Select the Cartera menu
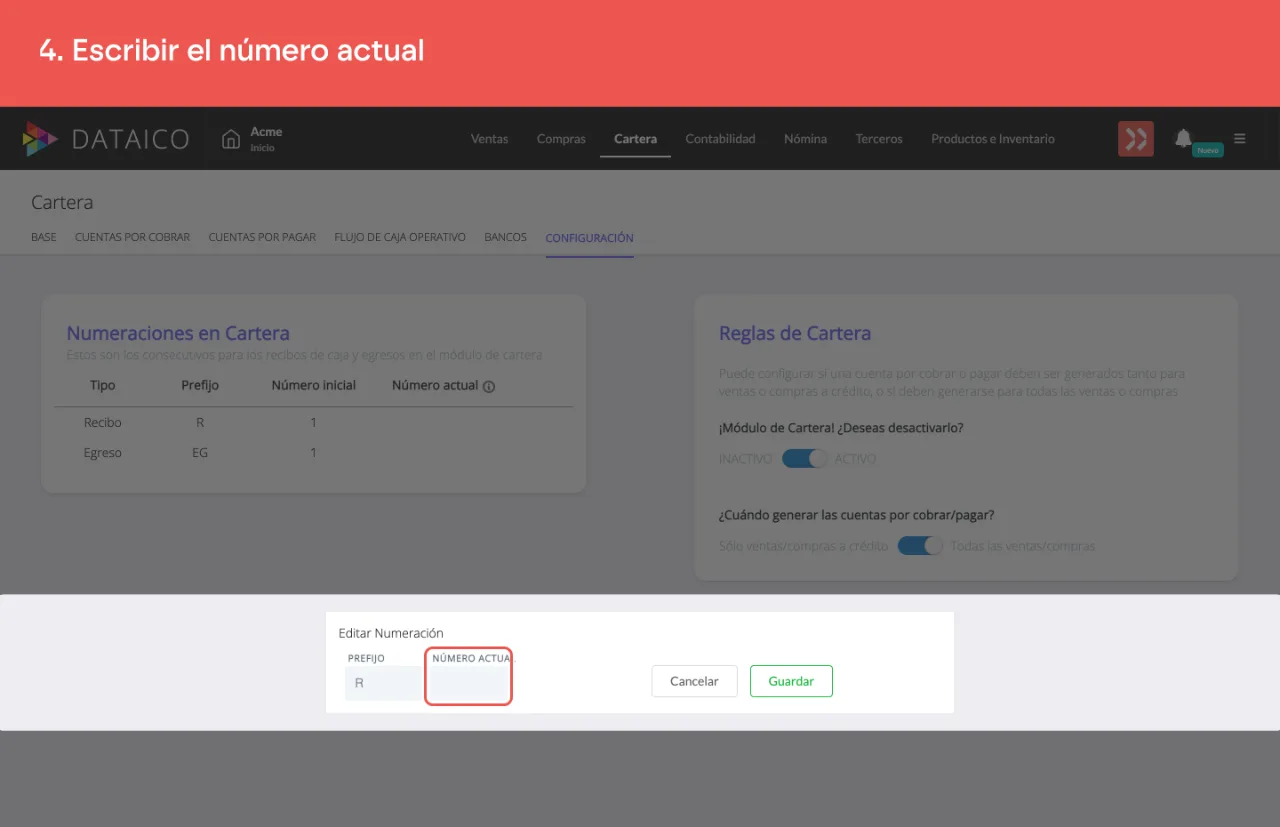The height and width of the screenshot is (827, 1280). [635, 139]
